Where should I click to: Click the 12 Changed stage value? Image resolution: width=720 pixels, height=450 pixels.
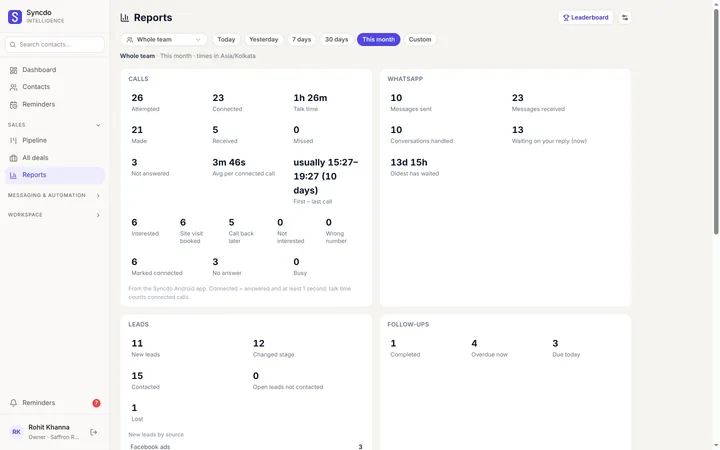259,343
